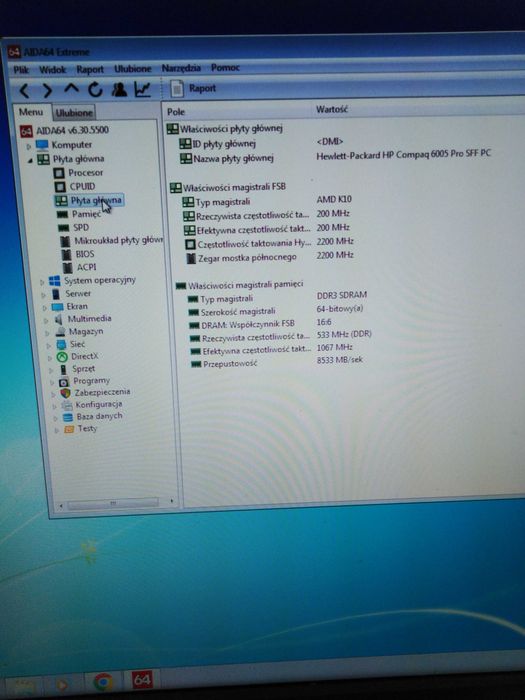Click the AIDA64 icon in the title bar
This screenshot has height=700, width=525.
(14, 52)
